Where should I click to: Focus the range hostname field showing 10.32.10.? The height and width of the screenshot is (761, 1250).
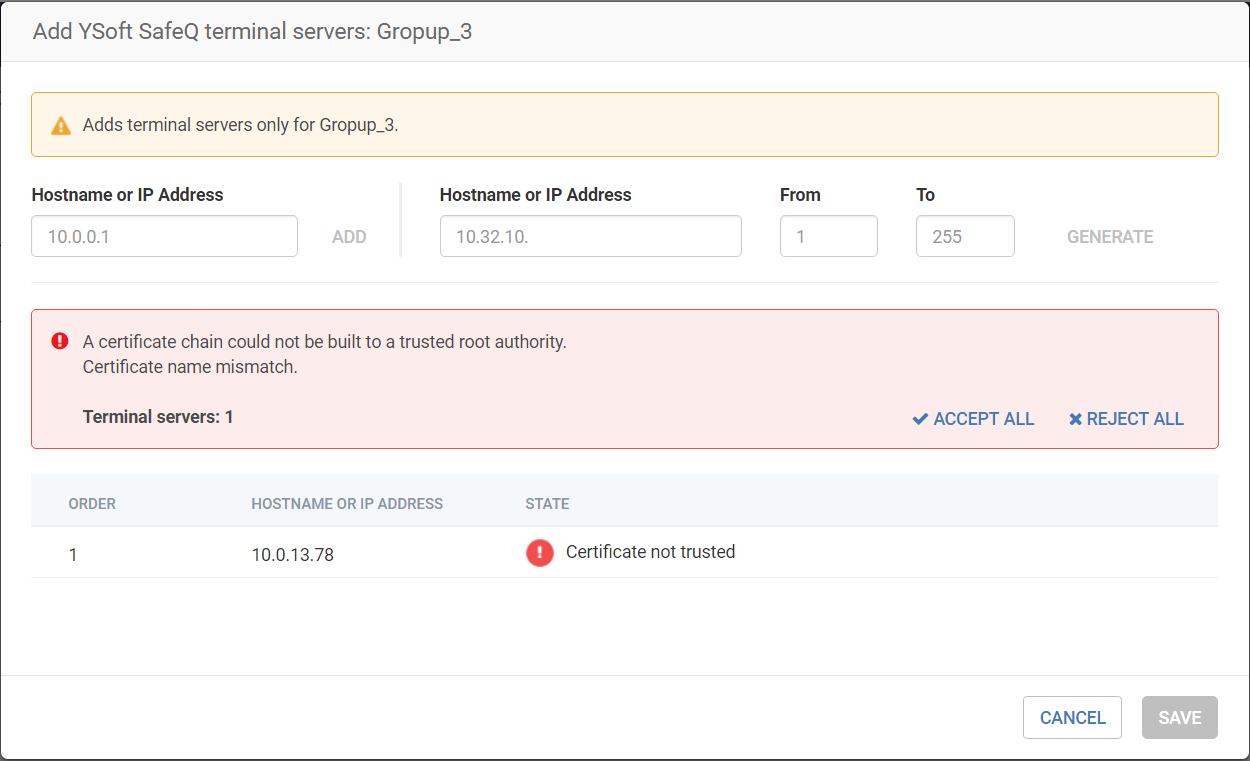click(x=590, y=236)
